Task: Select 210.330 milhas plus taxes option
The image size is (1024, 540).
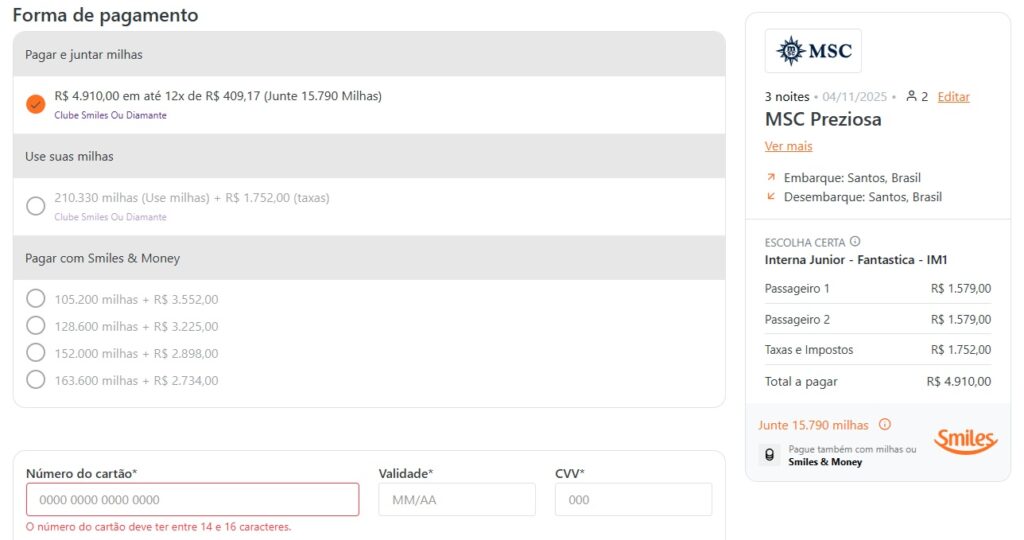Action: point(36,206)
